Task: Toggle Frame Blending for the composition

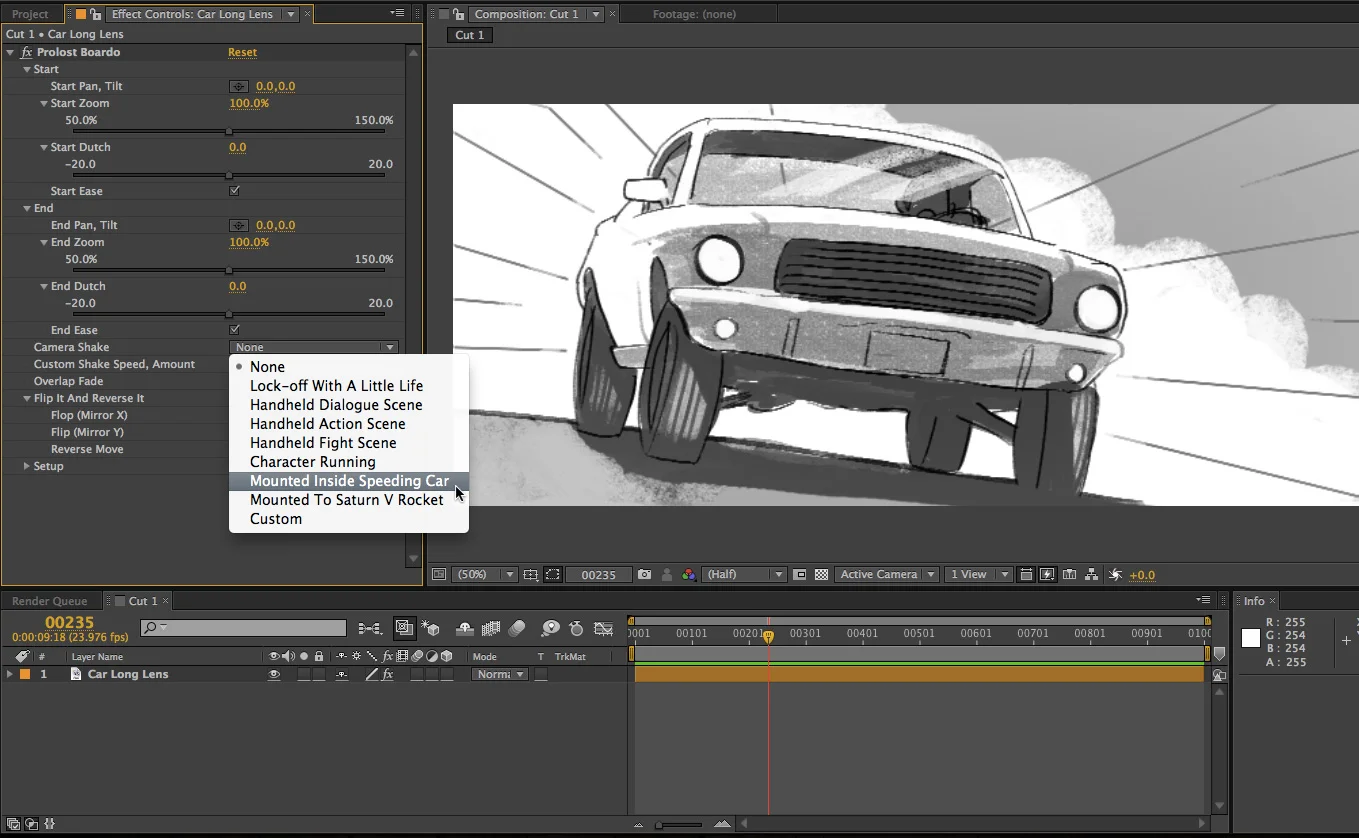Action: pos(491,629)
